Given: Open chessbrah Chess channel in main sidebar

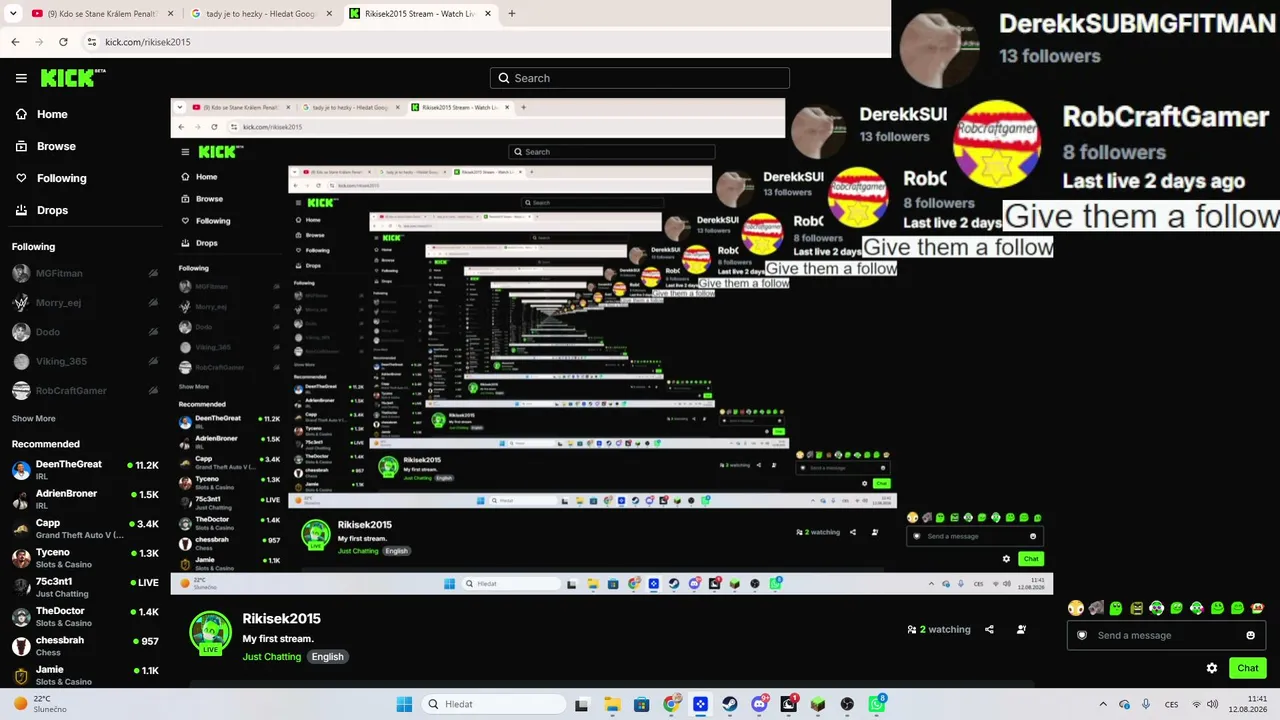Looking at the screenshot, I should point(85,645).
